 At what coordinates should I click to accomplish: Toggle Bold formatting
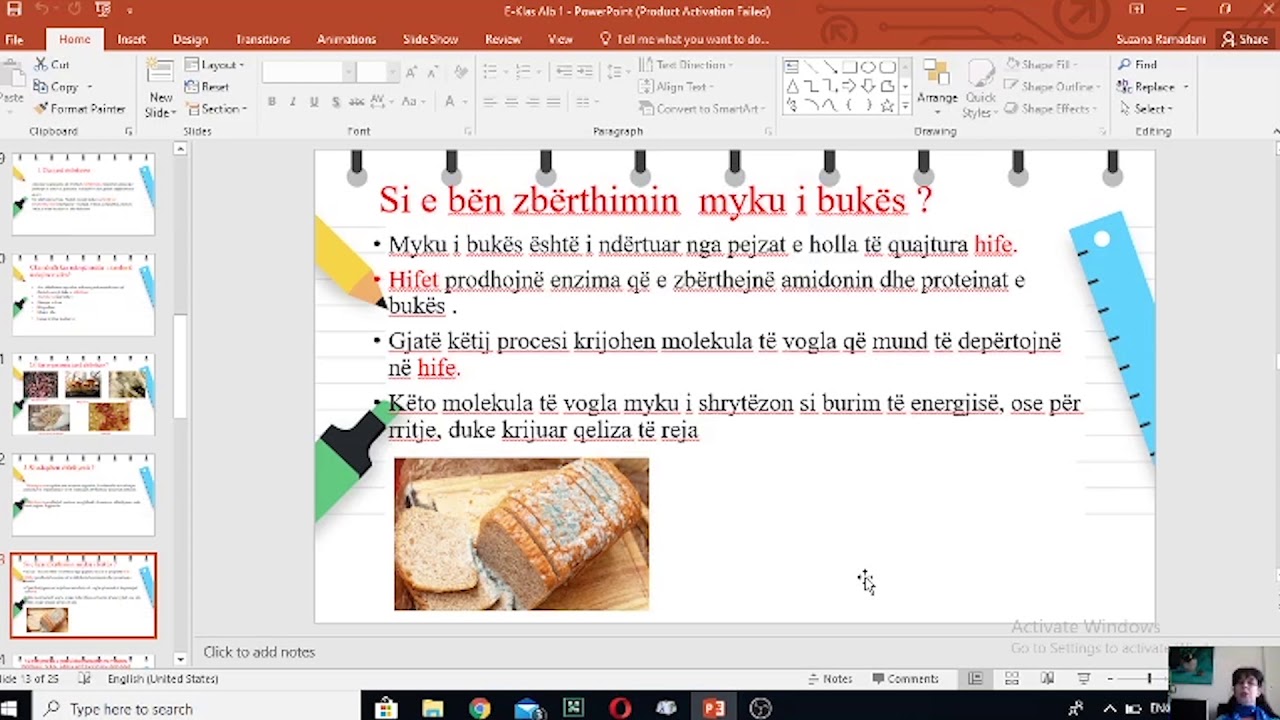[x=271, y=102]
